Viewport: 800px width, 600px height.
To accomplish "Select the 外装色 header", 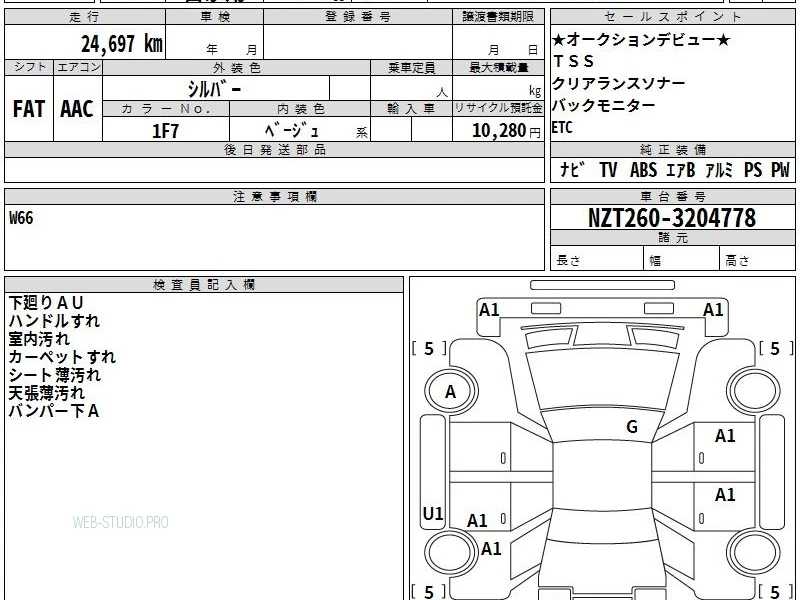I will 236,67.
